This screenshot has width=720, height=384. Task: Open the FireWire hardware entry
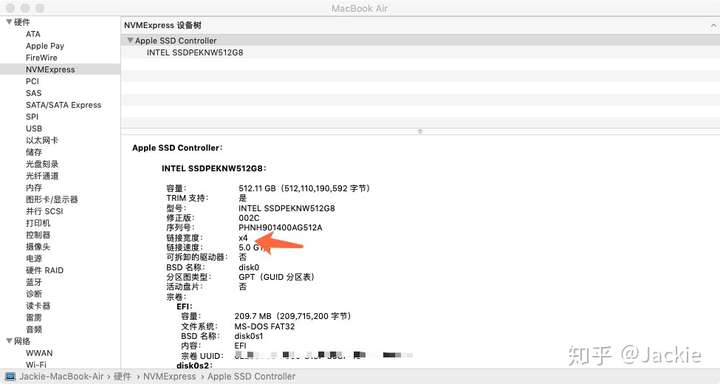(41, 58)
